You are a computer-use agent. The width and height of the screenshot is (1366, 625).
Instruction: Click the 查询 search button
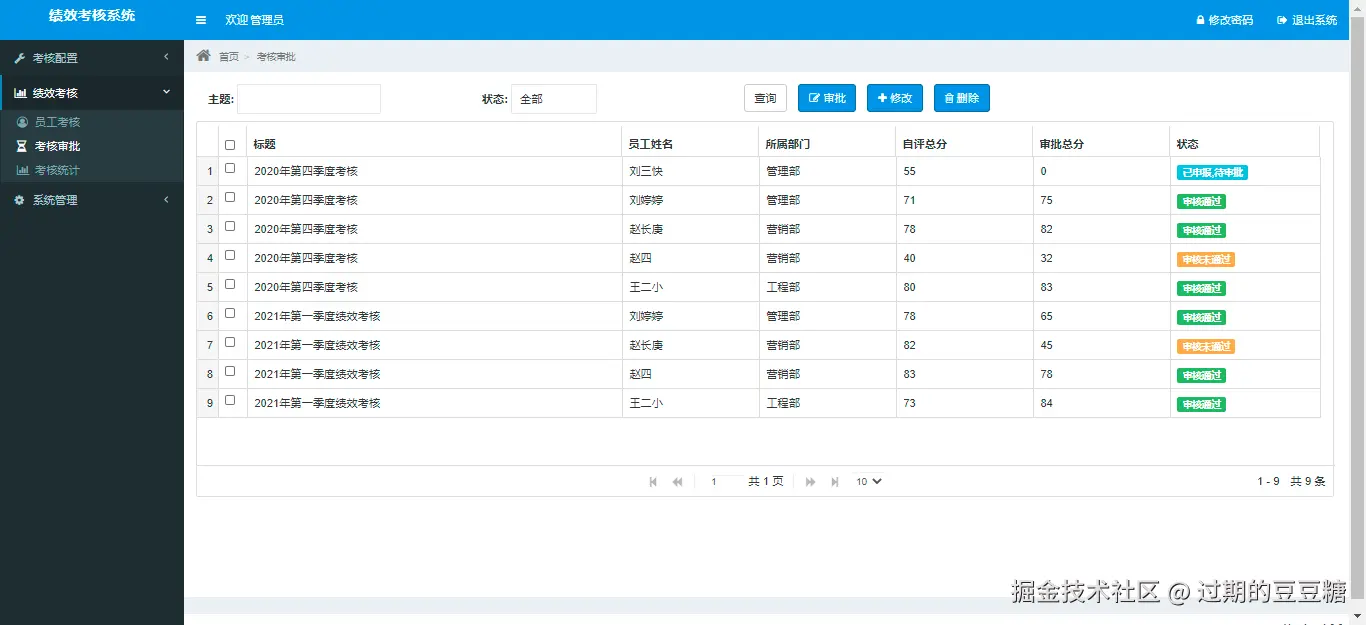pyautogui.click(x=765, y=98)
